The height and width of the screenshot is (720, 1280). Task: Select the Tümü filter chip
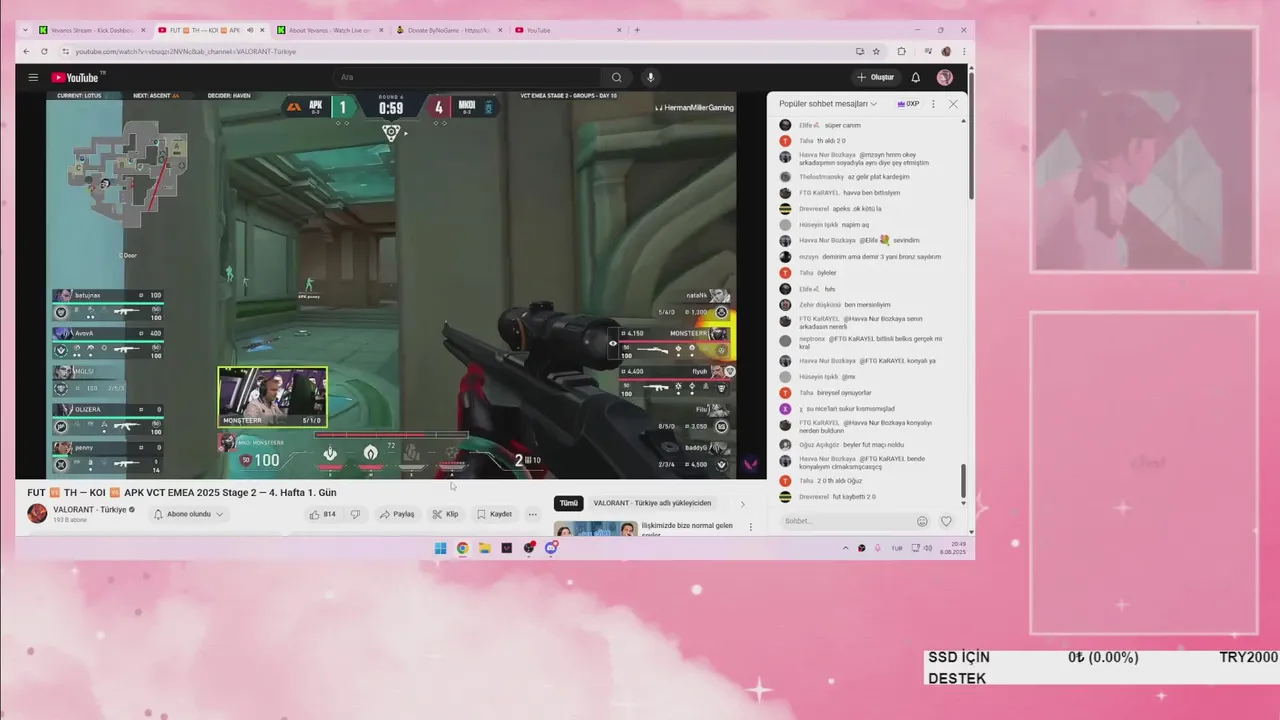click(568, 503)
